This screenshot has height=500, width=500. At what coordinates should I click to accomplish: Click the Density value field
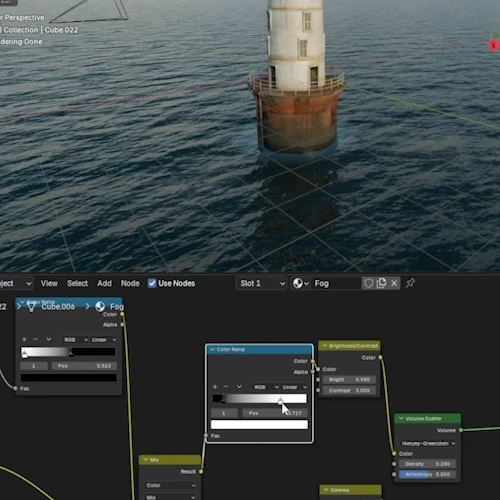click(x=427, y=464)
